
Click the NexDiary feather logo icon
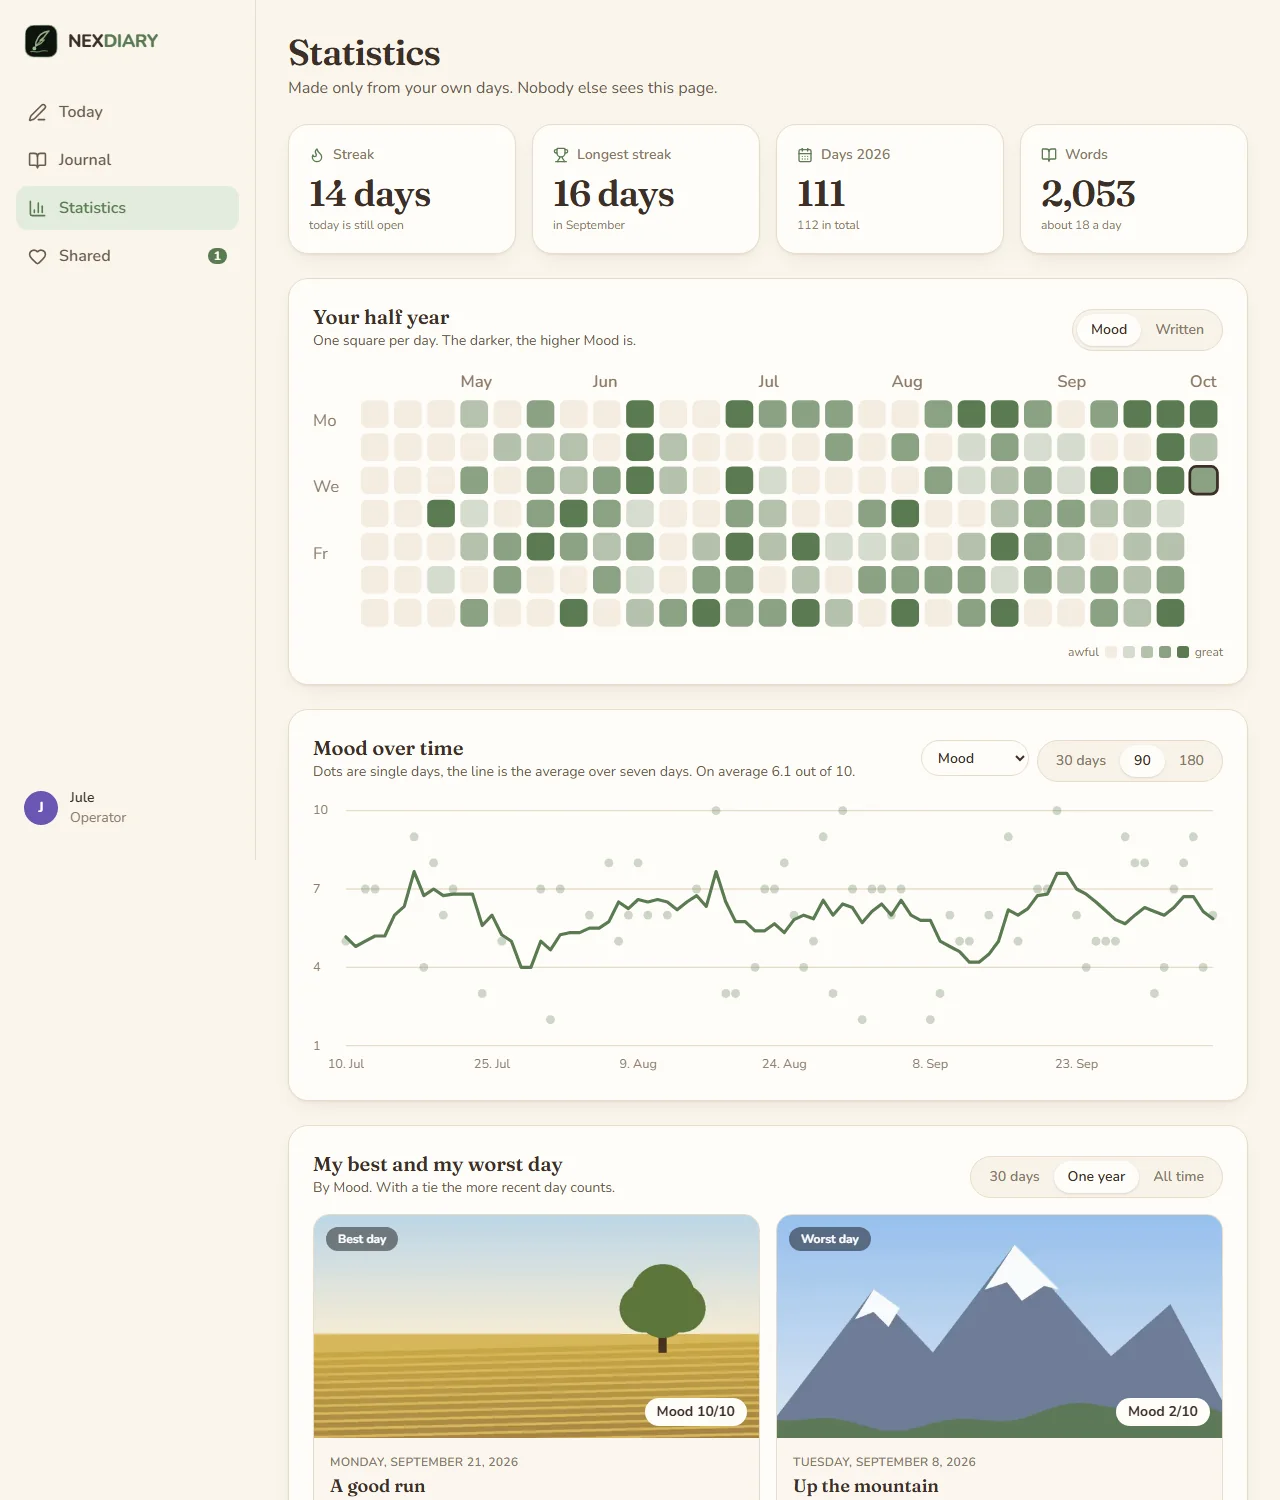[41, 41]
